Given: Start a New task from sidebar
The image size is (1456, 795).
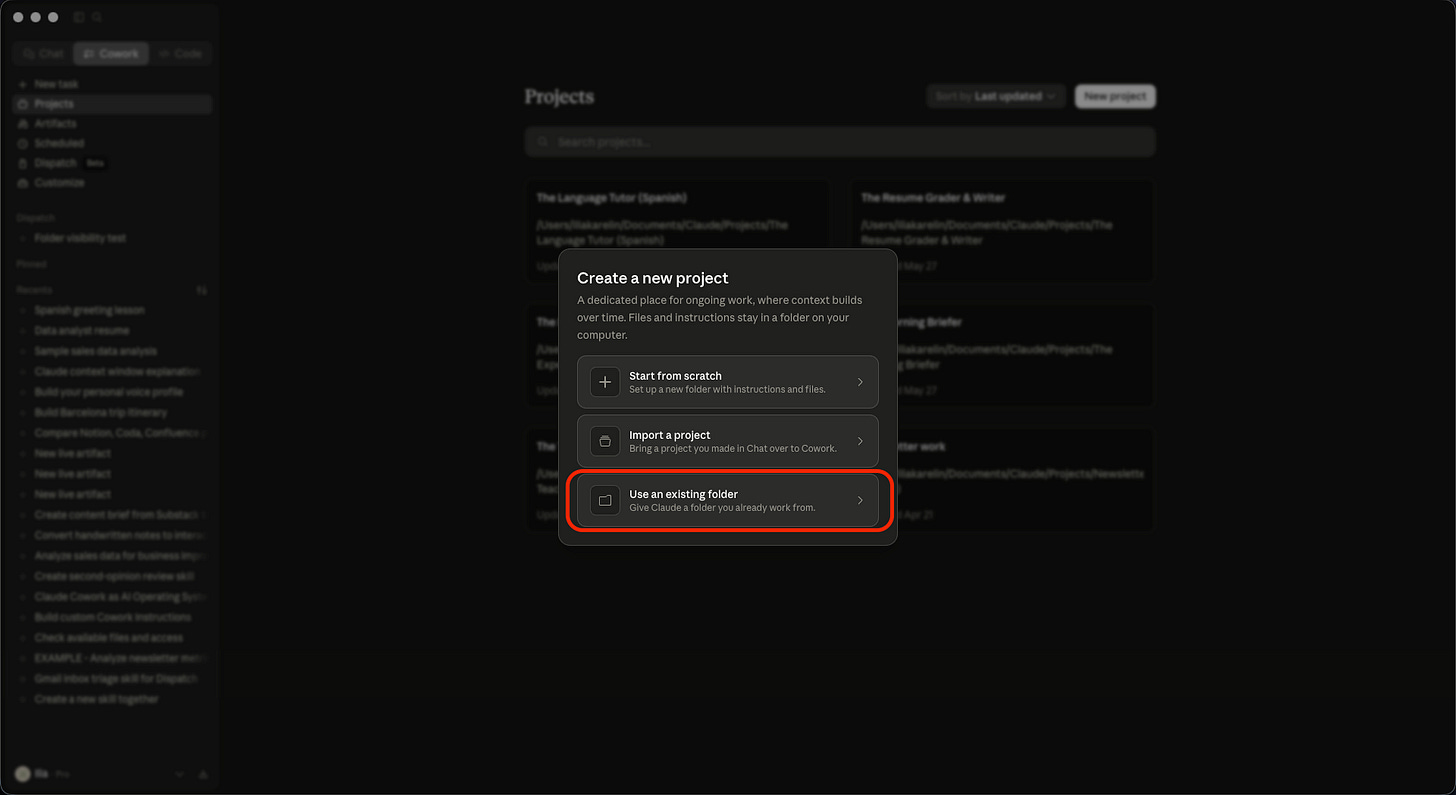Looking at the screenshot, I should (x=112, y=84).
